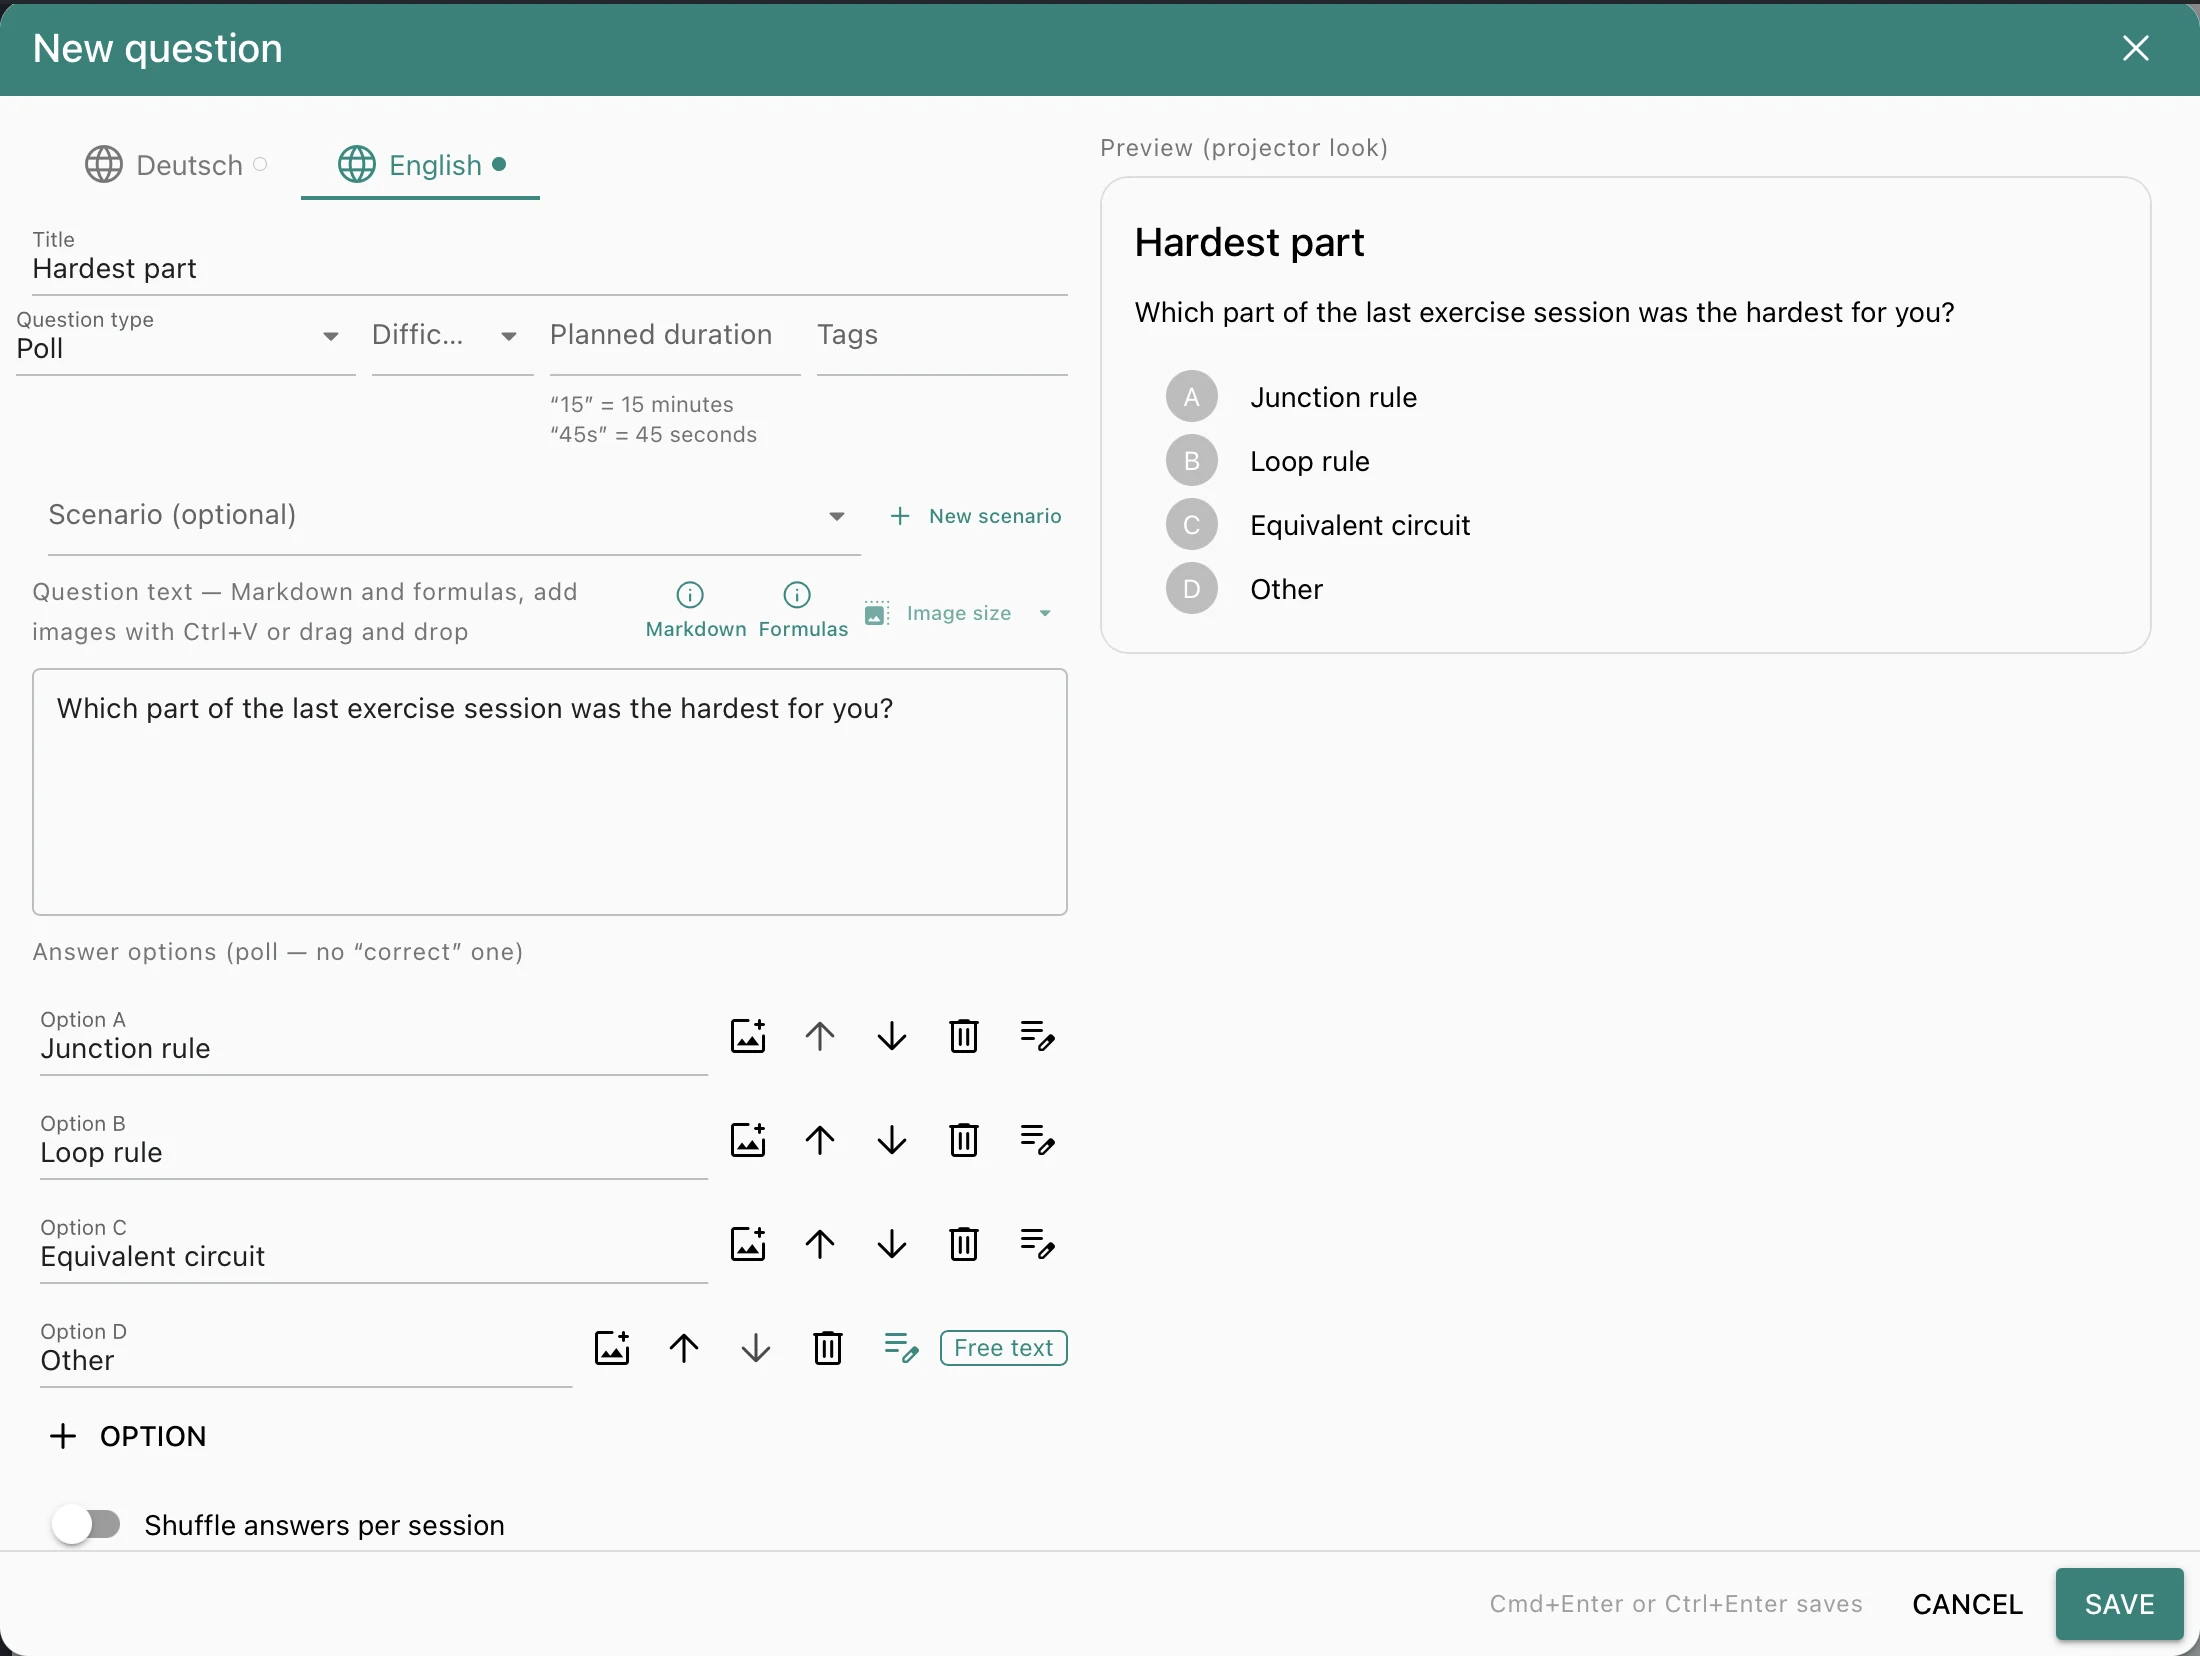Click the Save button
The height and width of the screenshot is (1656, 2200).
pos(2119,1604)
